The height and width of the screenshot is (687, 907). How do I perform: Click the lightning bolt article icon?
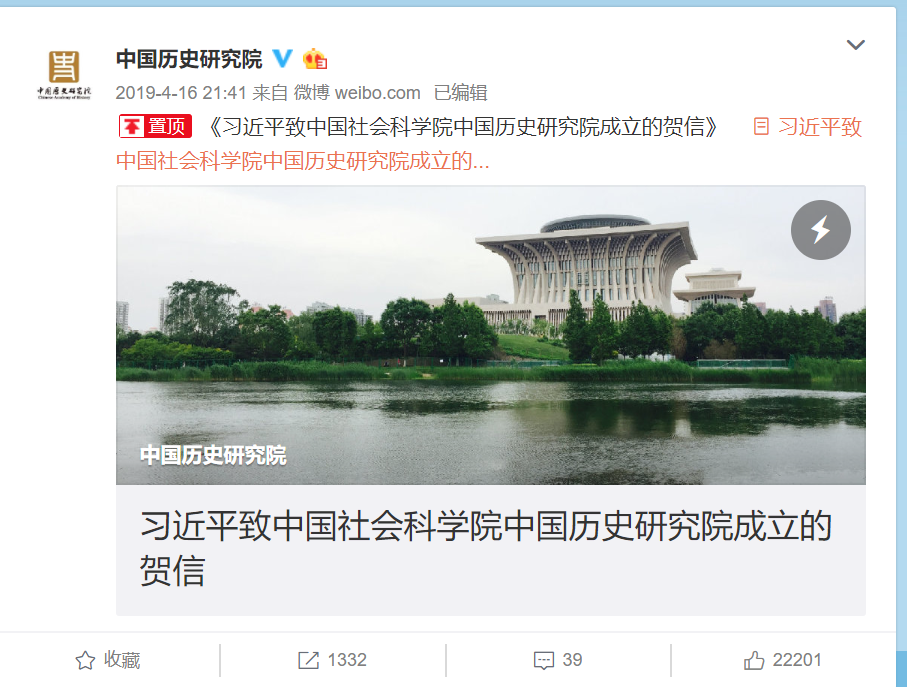(x=820, y=230)
